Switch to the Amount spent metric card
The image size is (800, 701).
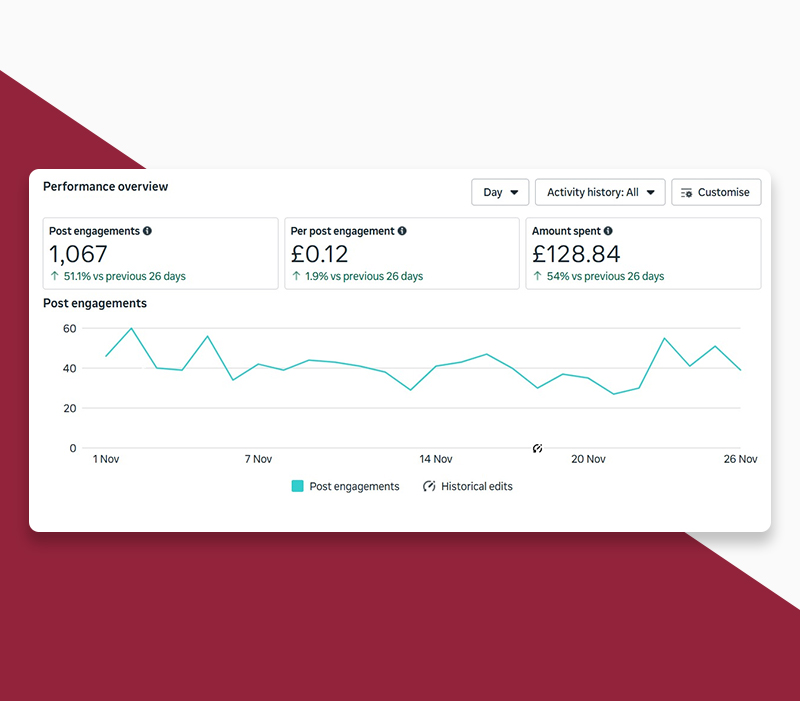643,253
